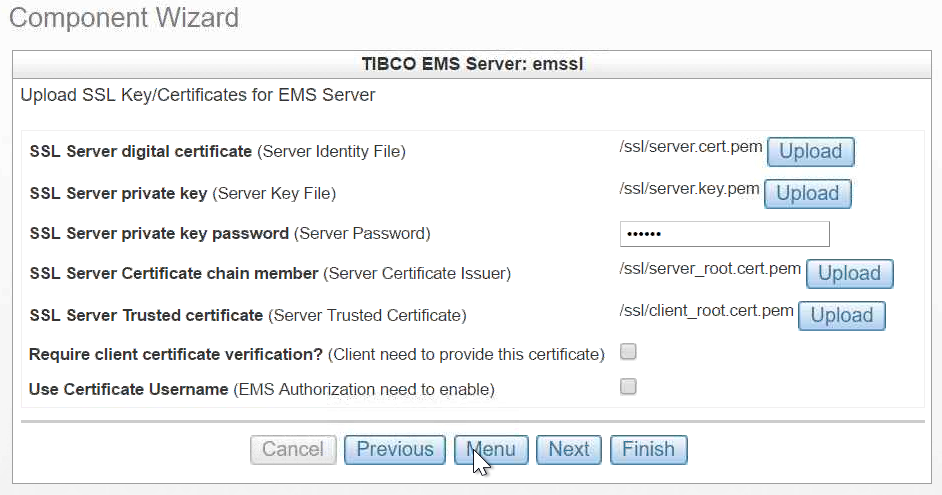This screenshot has width=942, height=495.
Task: Open the wizard Menu button
Action: pyautogui.click(x=490, y=450)
